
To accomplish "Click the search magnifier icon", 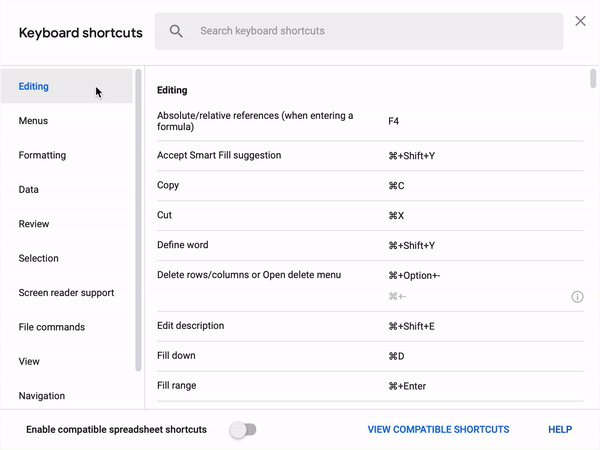I will tap(176, 31).
